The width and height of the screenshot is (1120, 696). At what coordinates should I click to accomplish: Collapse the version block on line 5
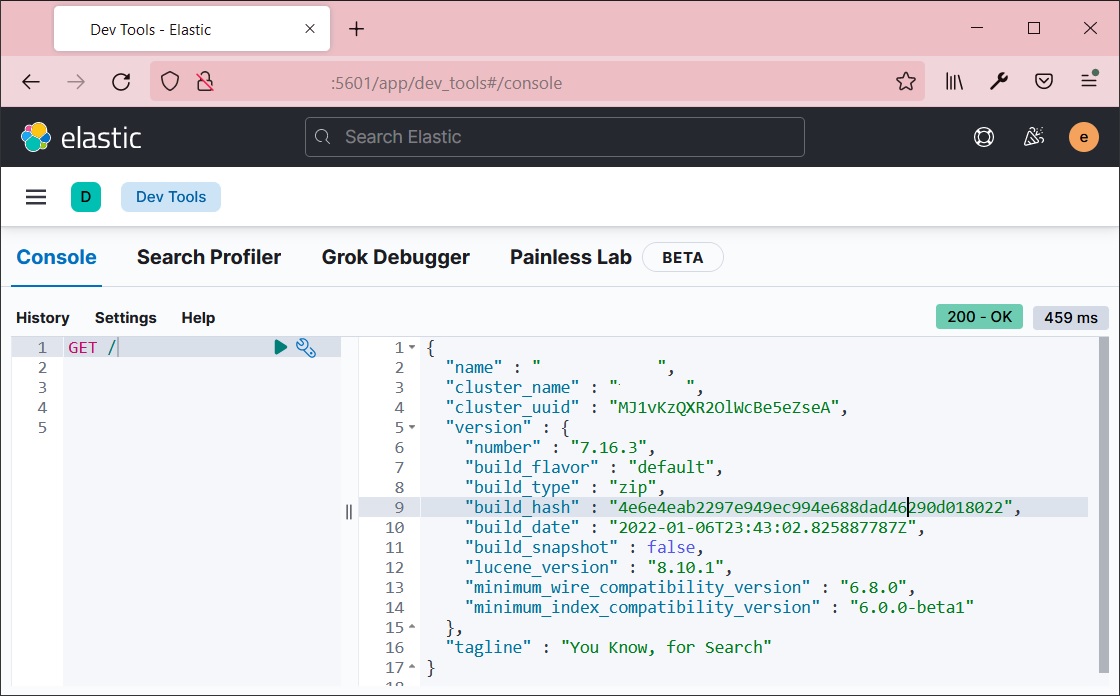pyautogui.click(x=412, y=428)
